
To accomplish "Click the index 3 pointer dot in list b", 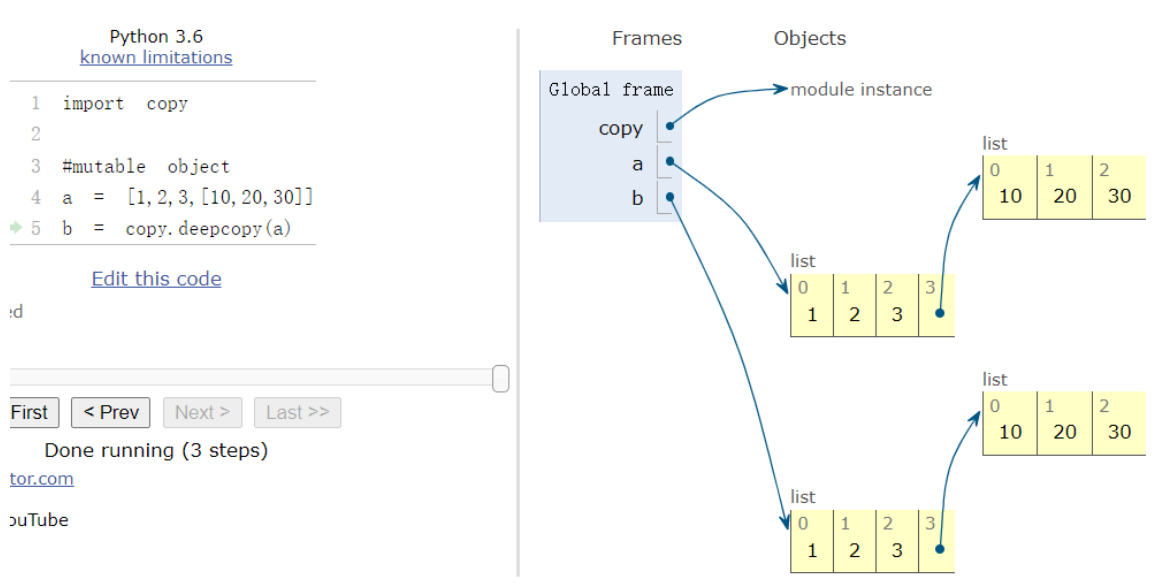I will [939, 549].
